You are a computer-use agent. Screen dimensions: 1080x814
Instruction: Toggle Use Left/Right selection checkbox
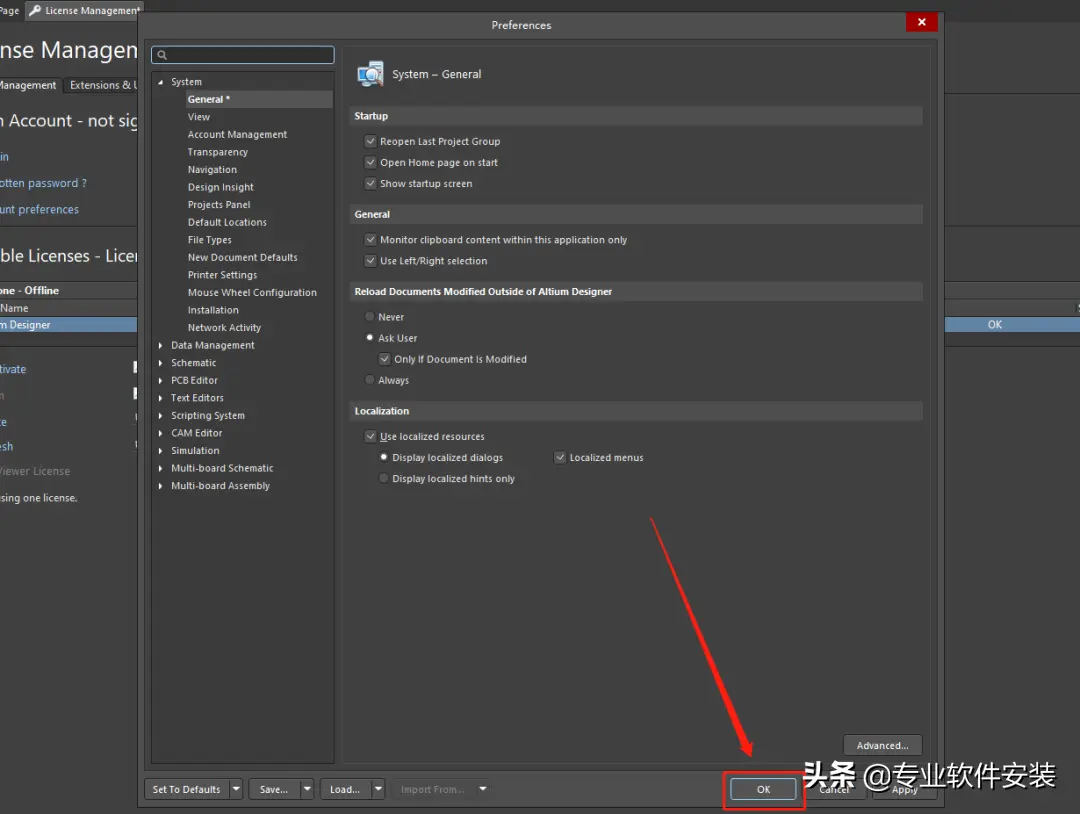click(371, 261)
